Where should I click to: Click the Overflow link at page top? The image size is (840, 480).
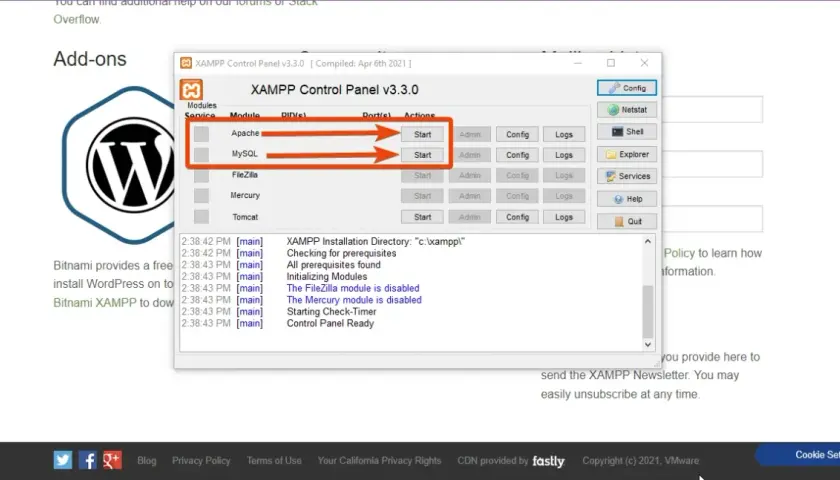point(76,19)
